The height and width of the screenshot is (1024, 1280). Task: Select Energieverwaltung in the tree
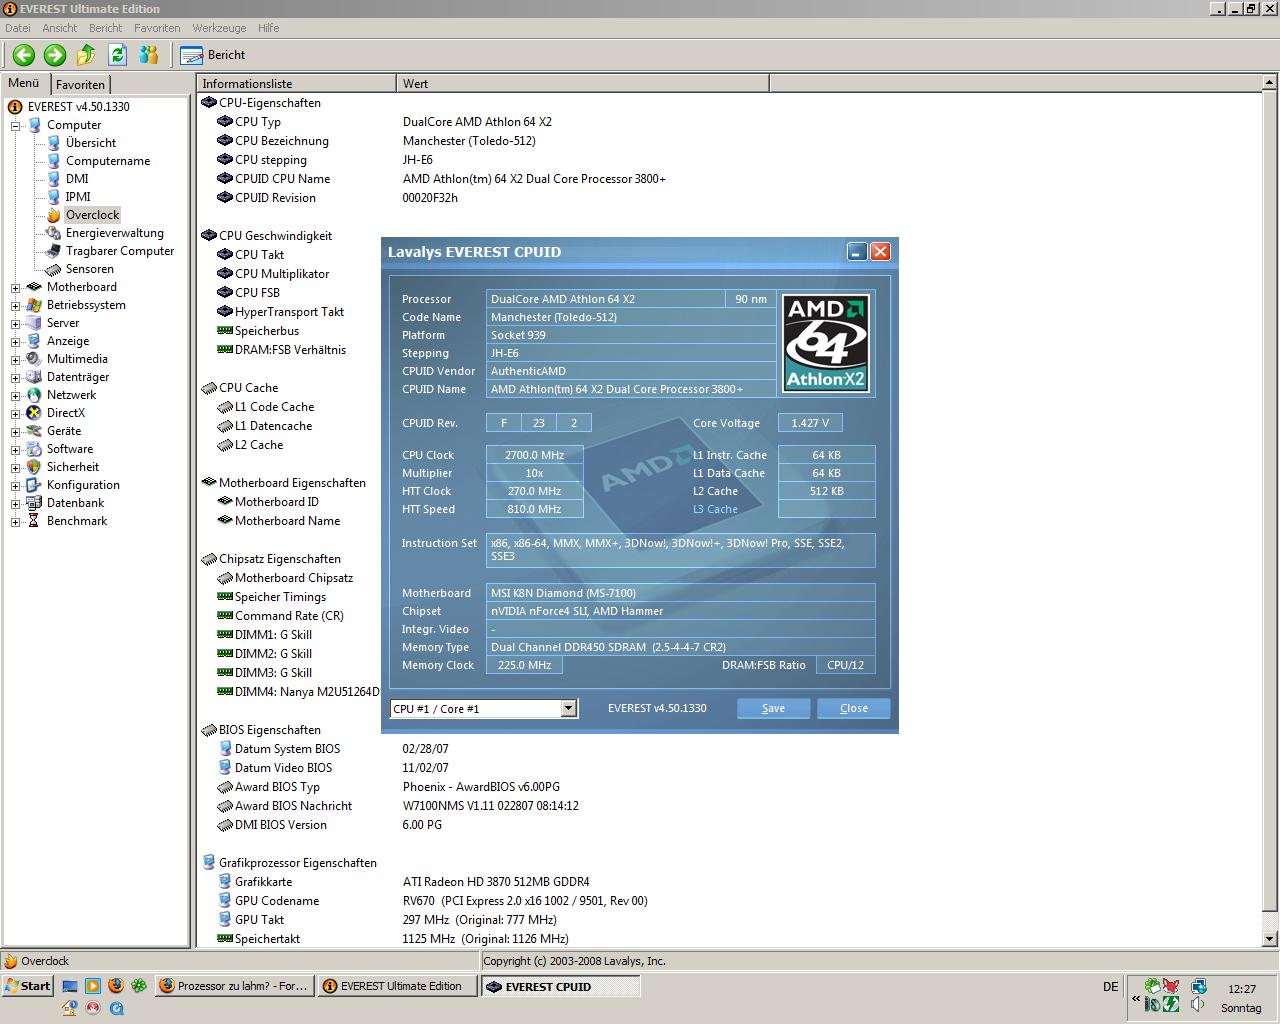coord(114,233)
